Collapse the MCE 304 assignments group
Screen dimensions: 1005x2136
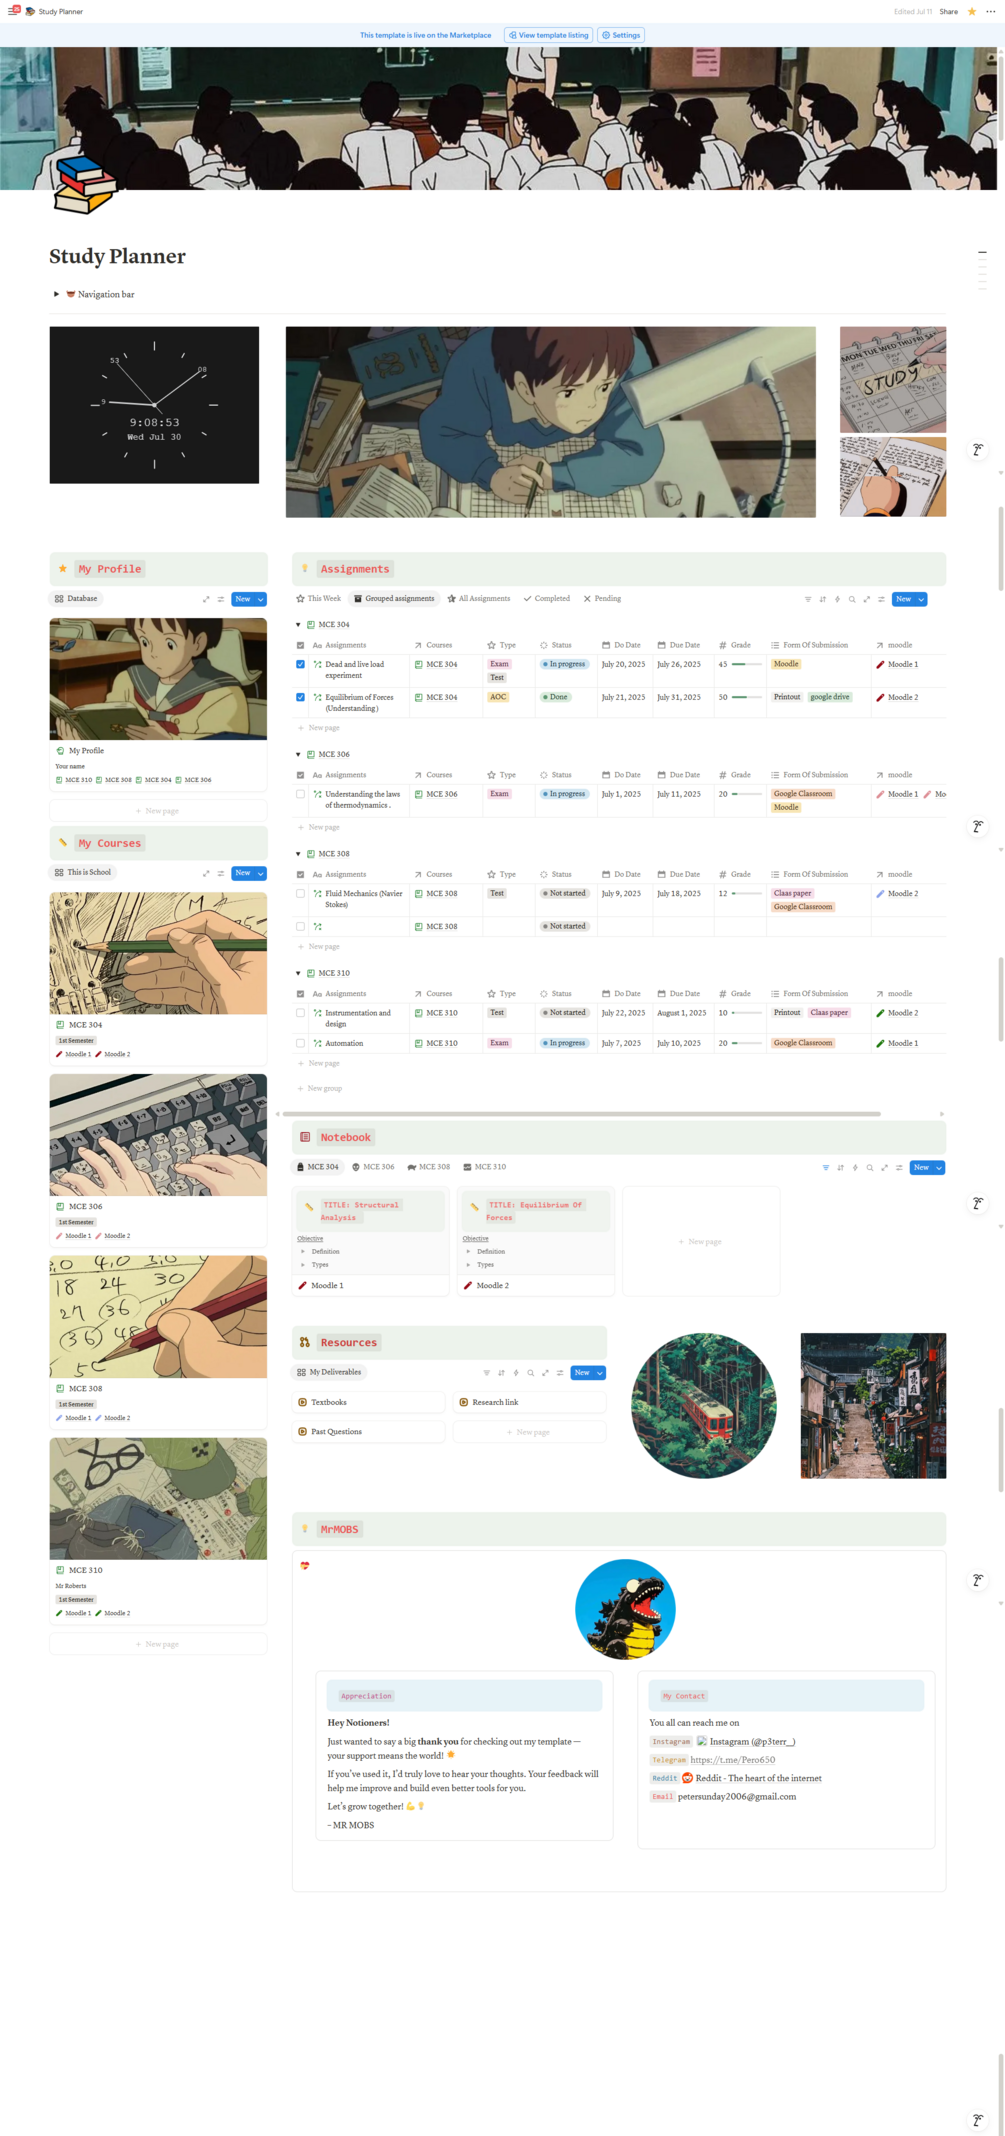[298, 624]
